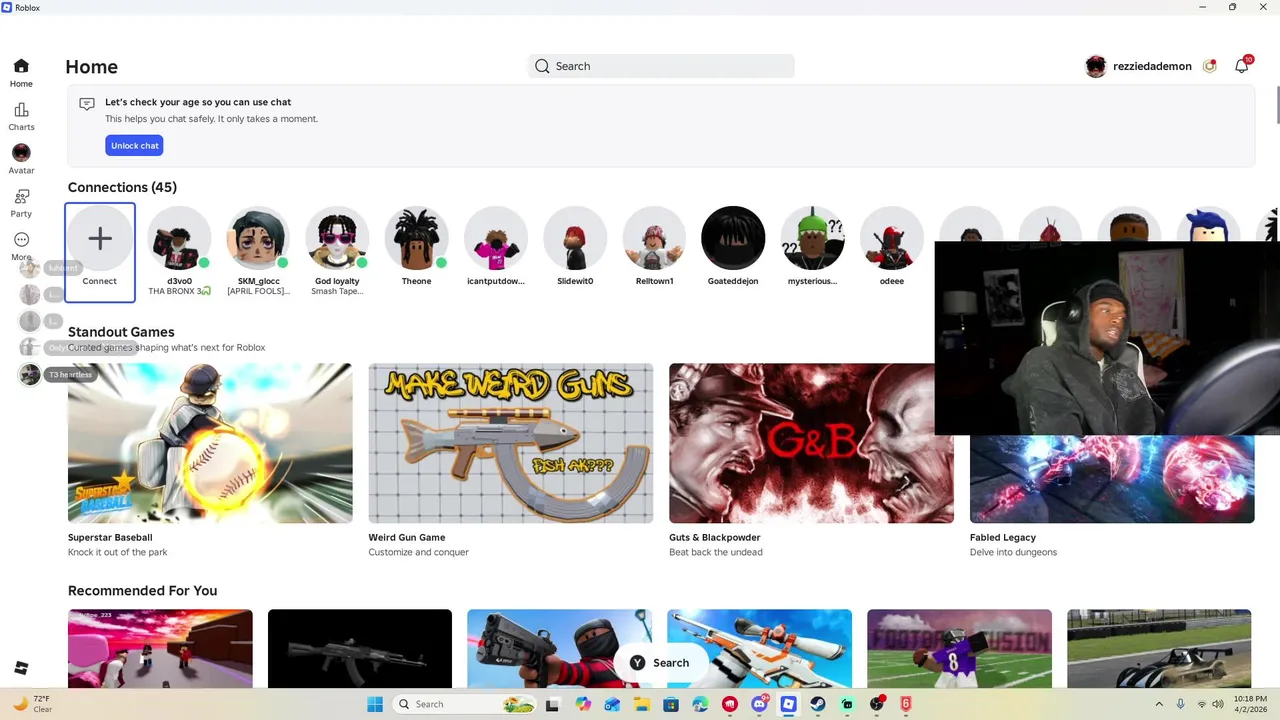Click the 'Beat back the undead' caption
This screenshot has width=1280, height=720.
715,552
